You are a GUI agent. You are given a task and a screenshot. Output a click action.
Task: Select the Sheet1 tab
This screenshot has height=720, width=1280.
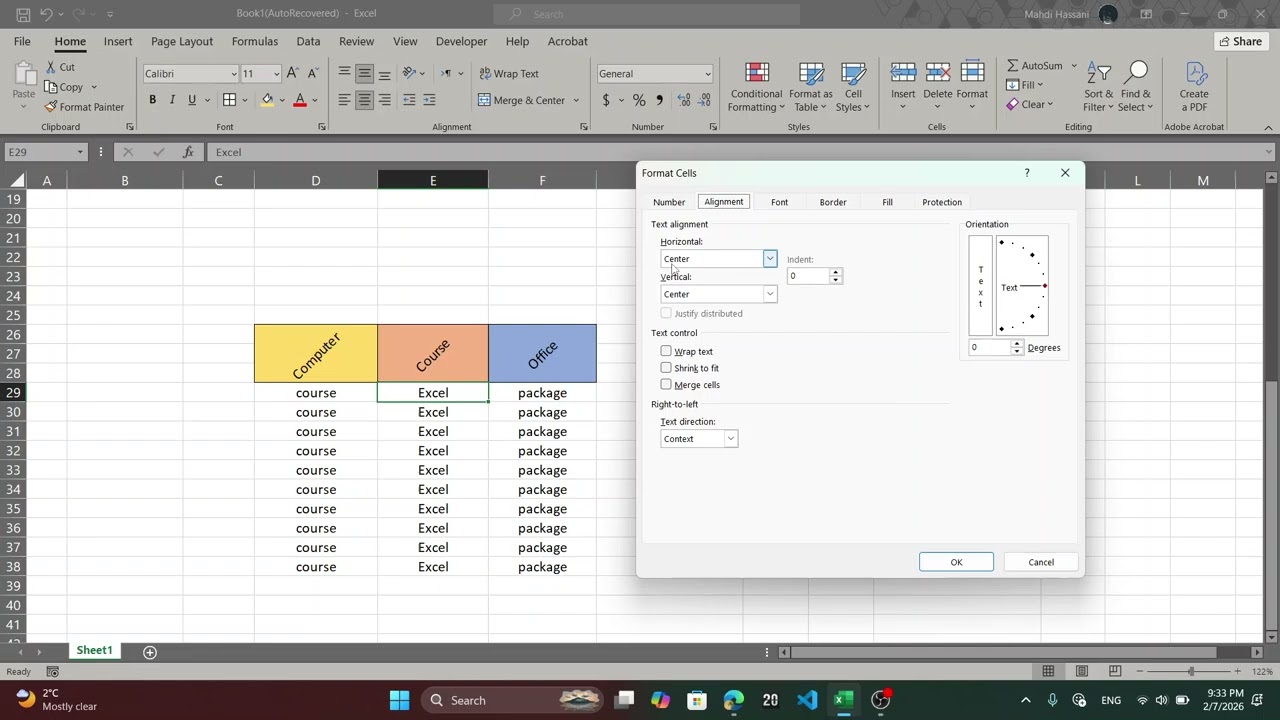(94, 650)
